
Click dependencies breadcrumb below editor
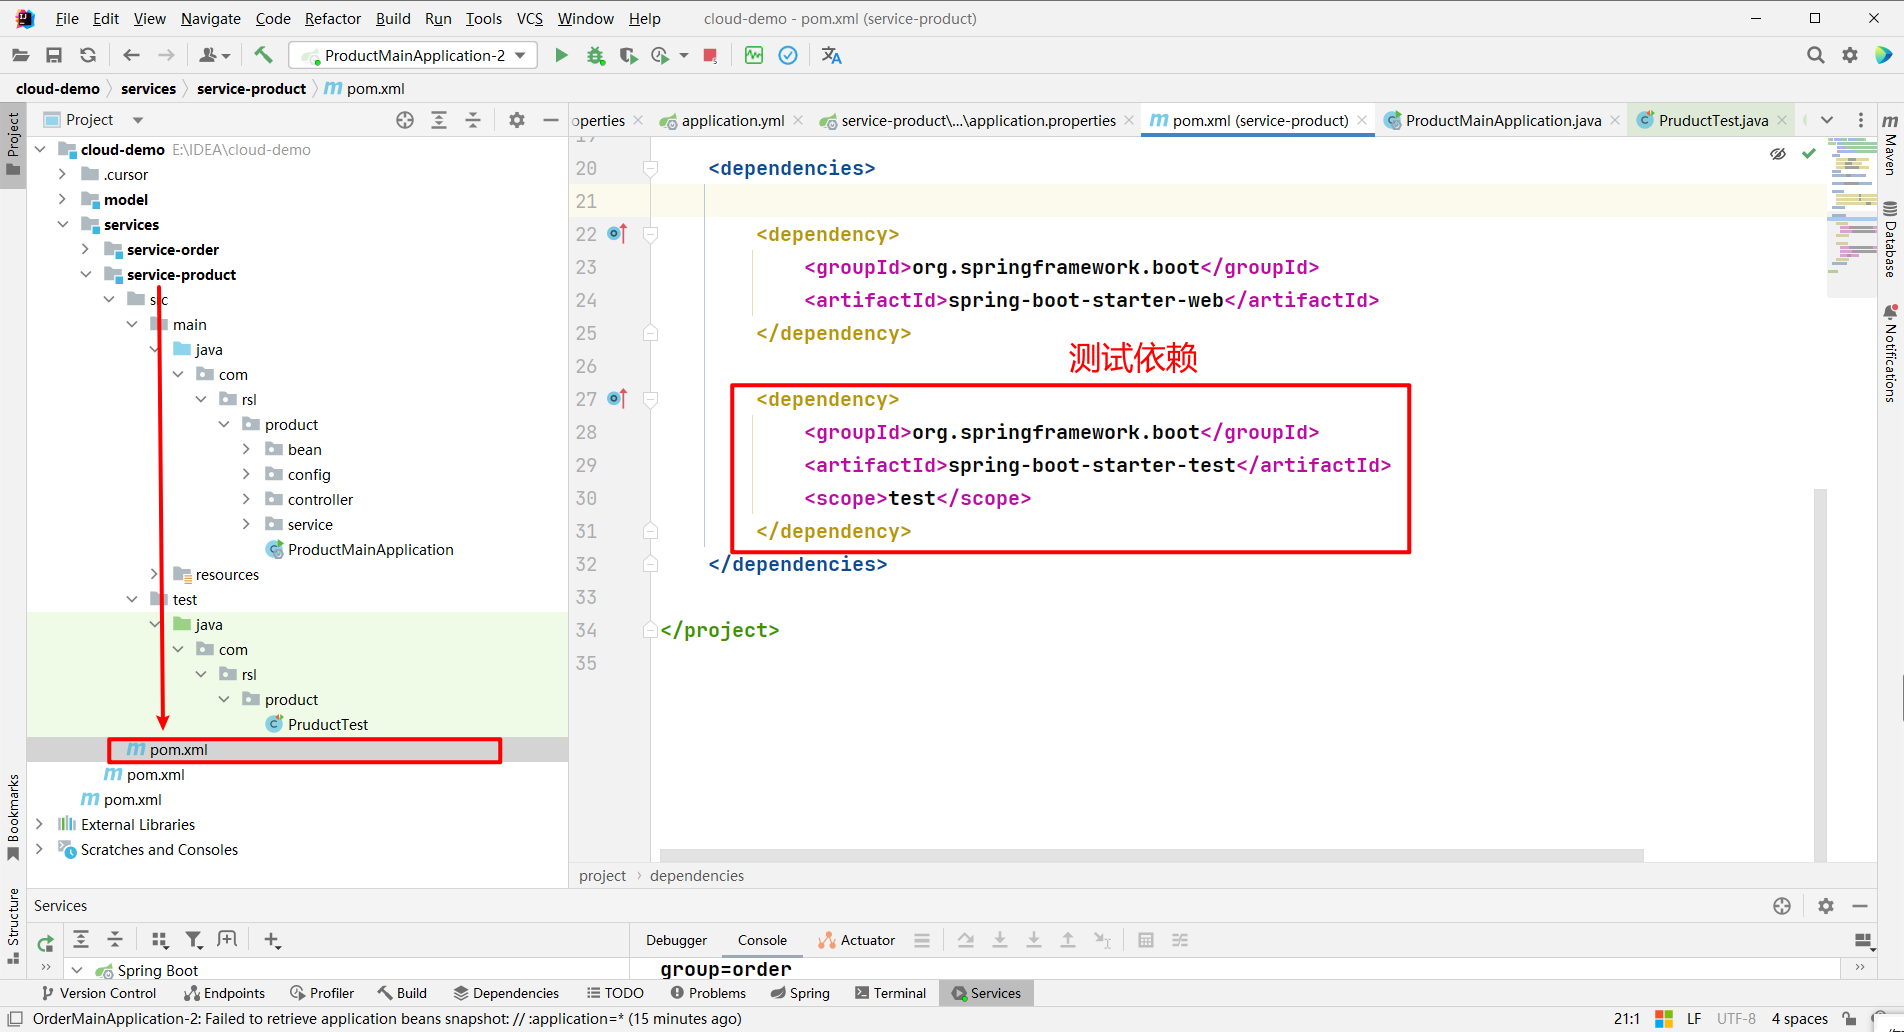(x=697, y=875)
